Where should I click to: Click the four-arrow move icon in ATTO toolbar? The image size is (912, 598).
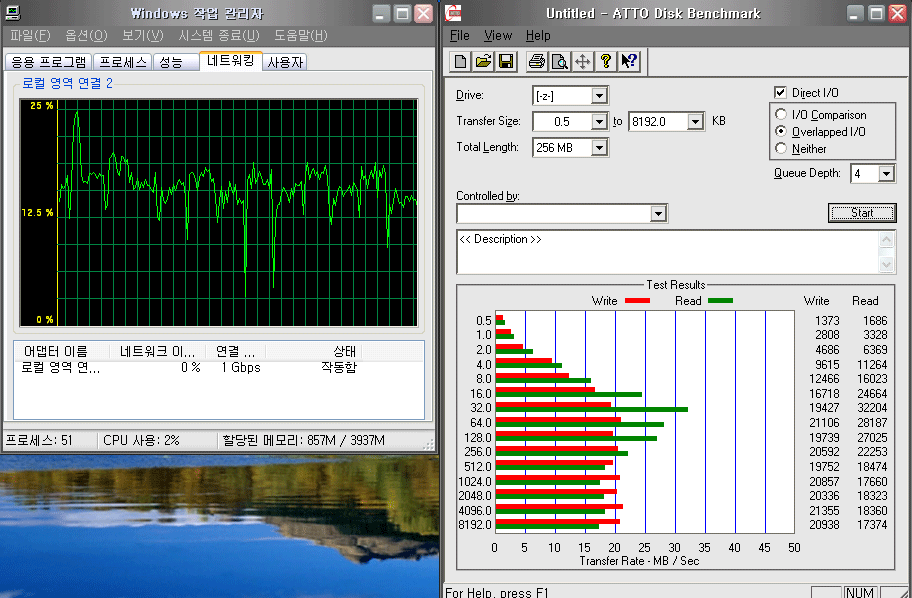click(x=583, y=61)
